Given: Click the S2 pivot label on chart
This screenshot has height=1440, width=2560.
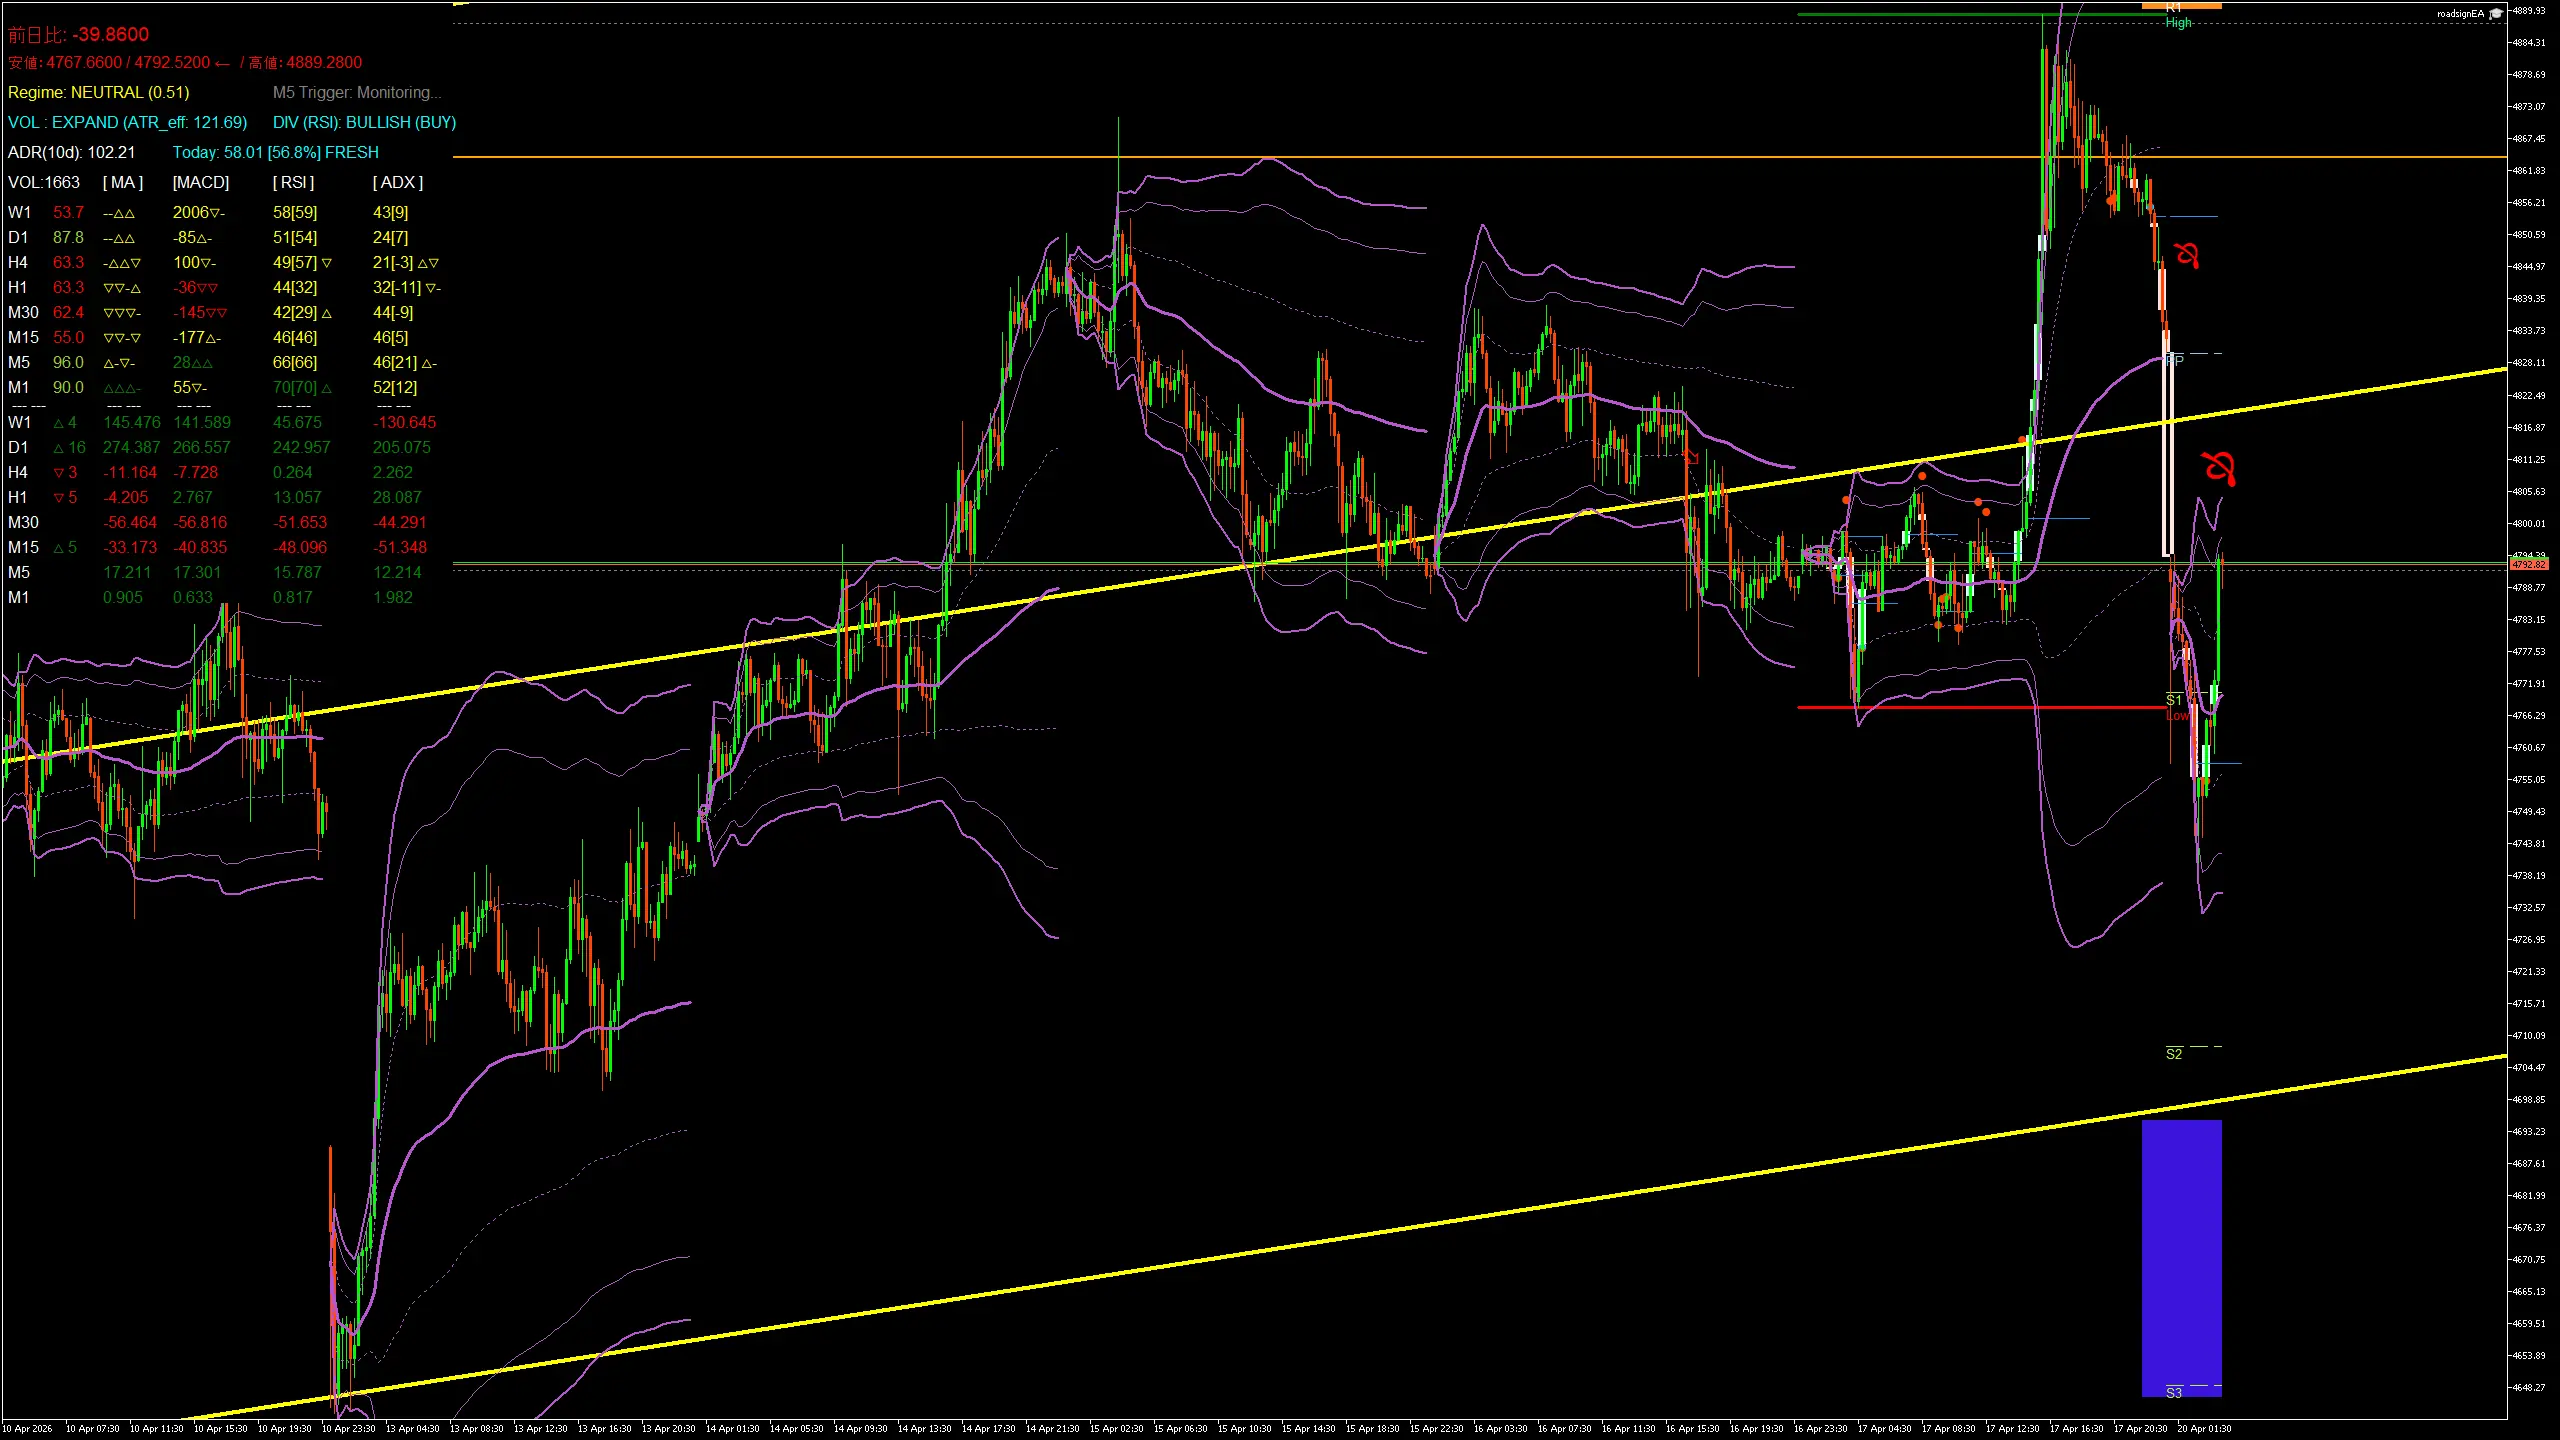Looking at the screenshot, I should tap(2174, 1053).
